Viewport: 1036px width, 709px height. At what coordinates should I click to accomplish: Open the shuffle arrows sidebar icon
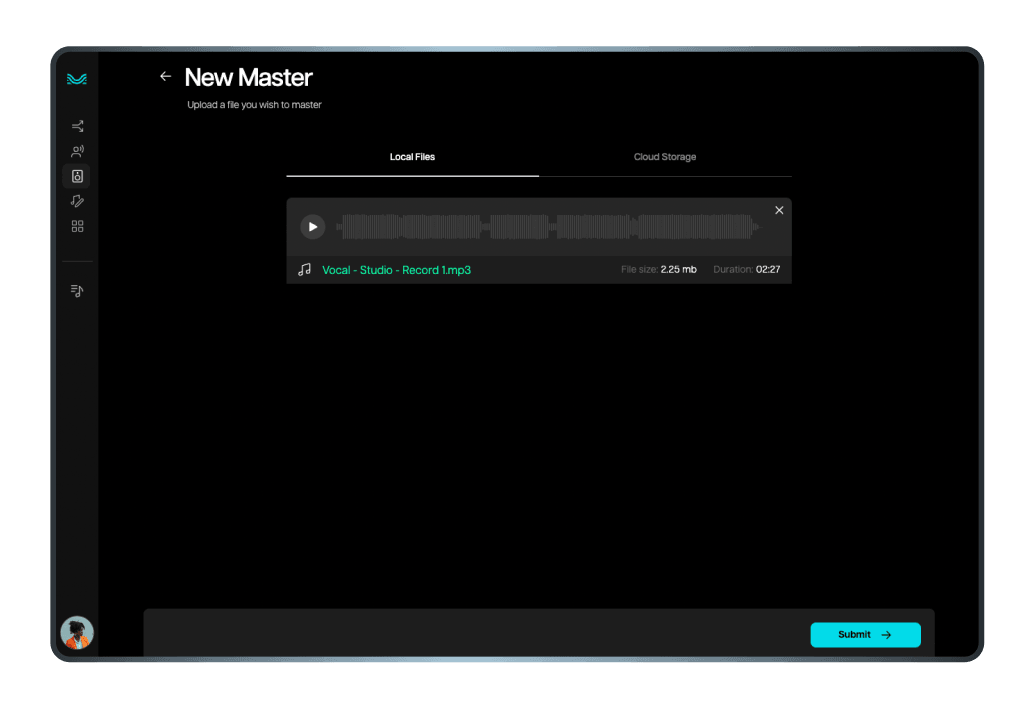(77, 126)
